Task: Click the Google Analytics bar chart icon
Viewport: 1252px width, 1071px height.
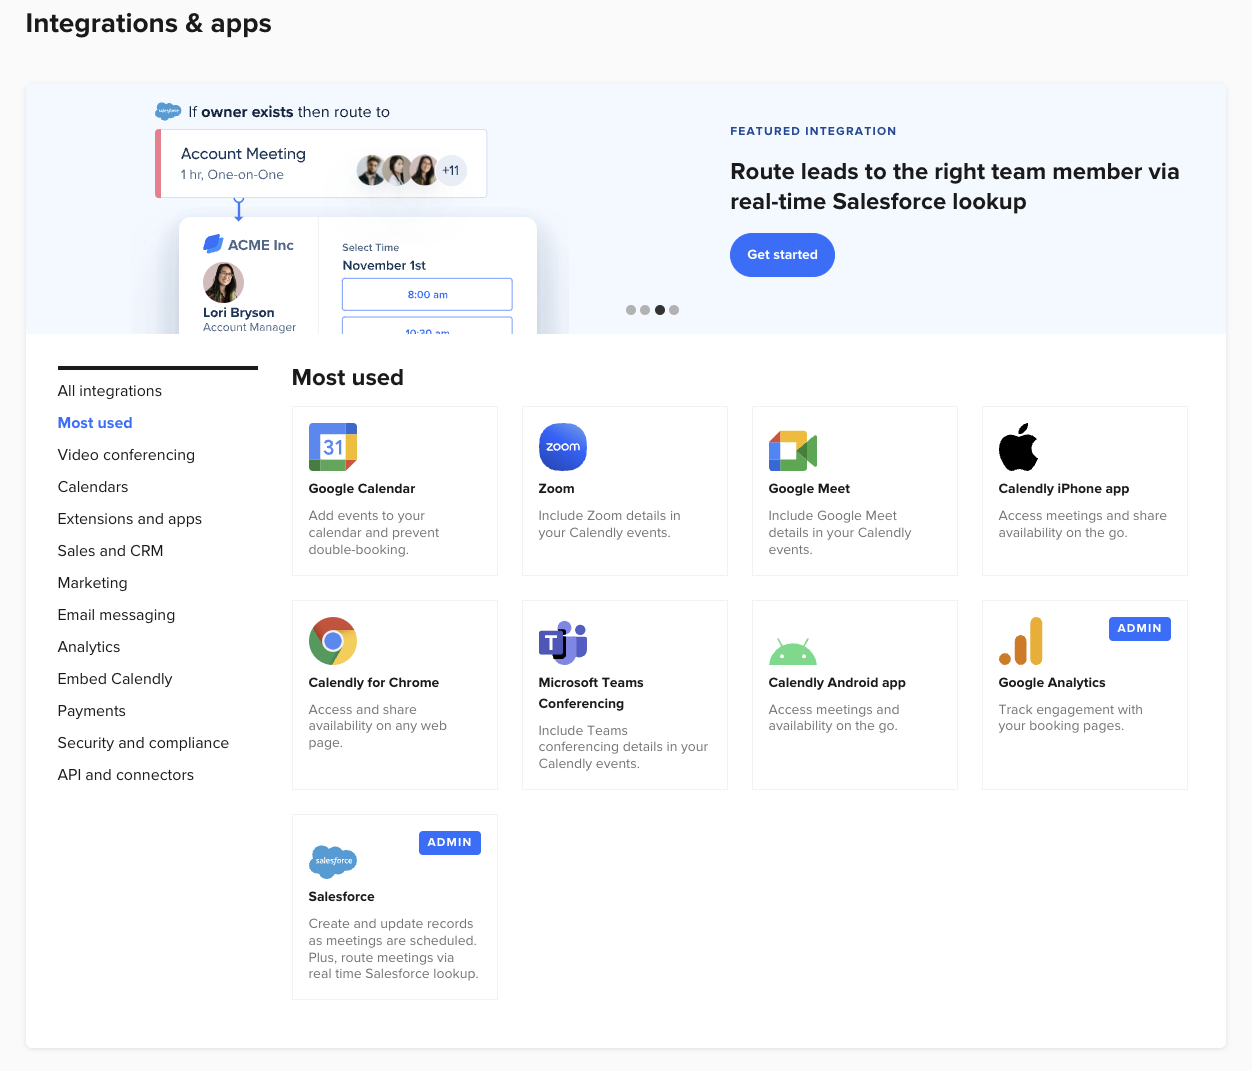Action: [x=1021, y=641]
